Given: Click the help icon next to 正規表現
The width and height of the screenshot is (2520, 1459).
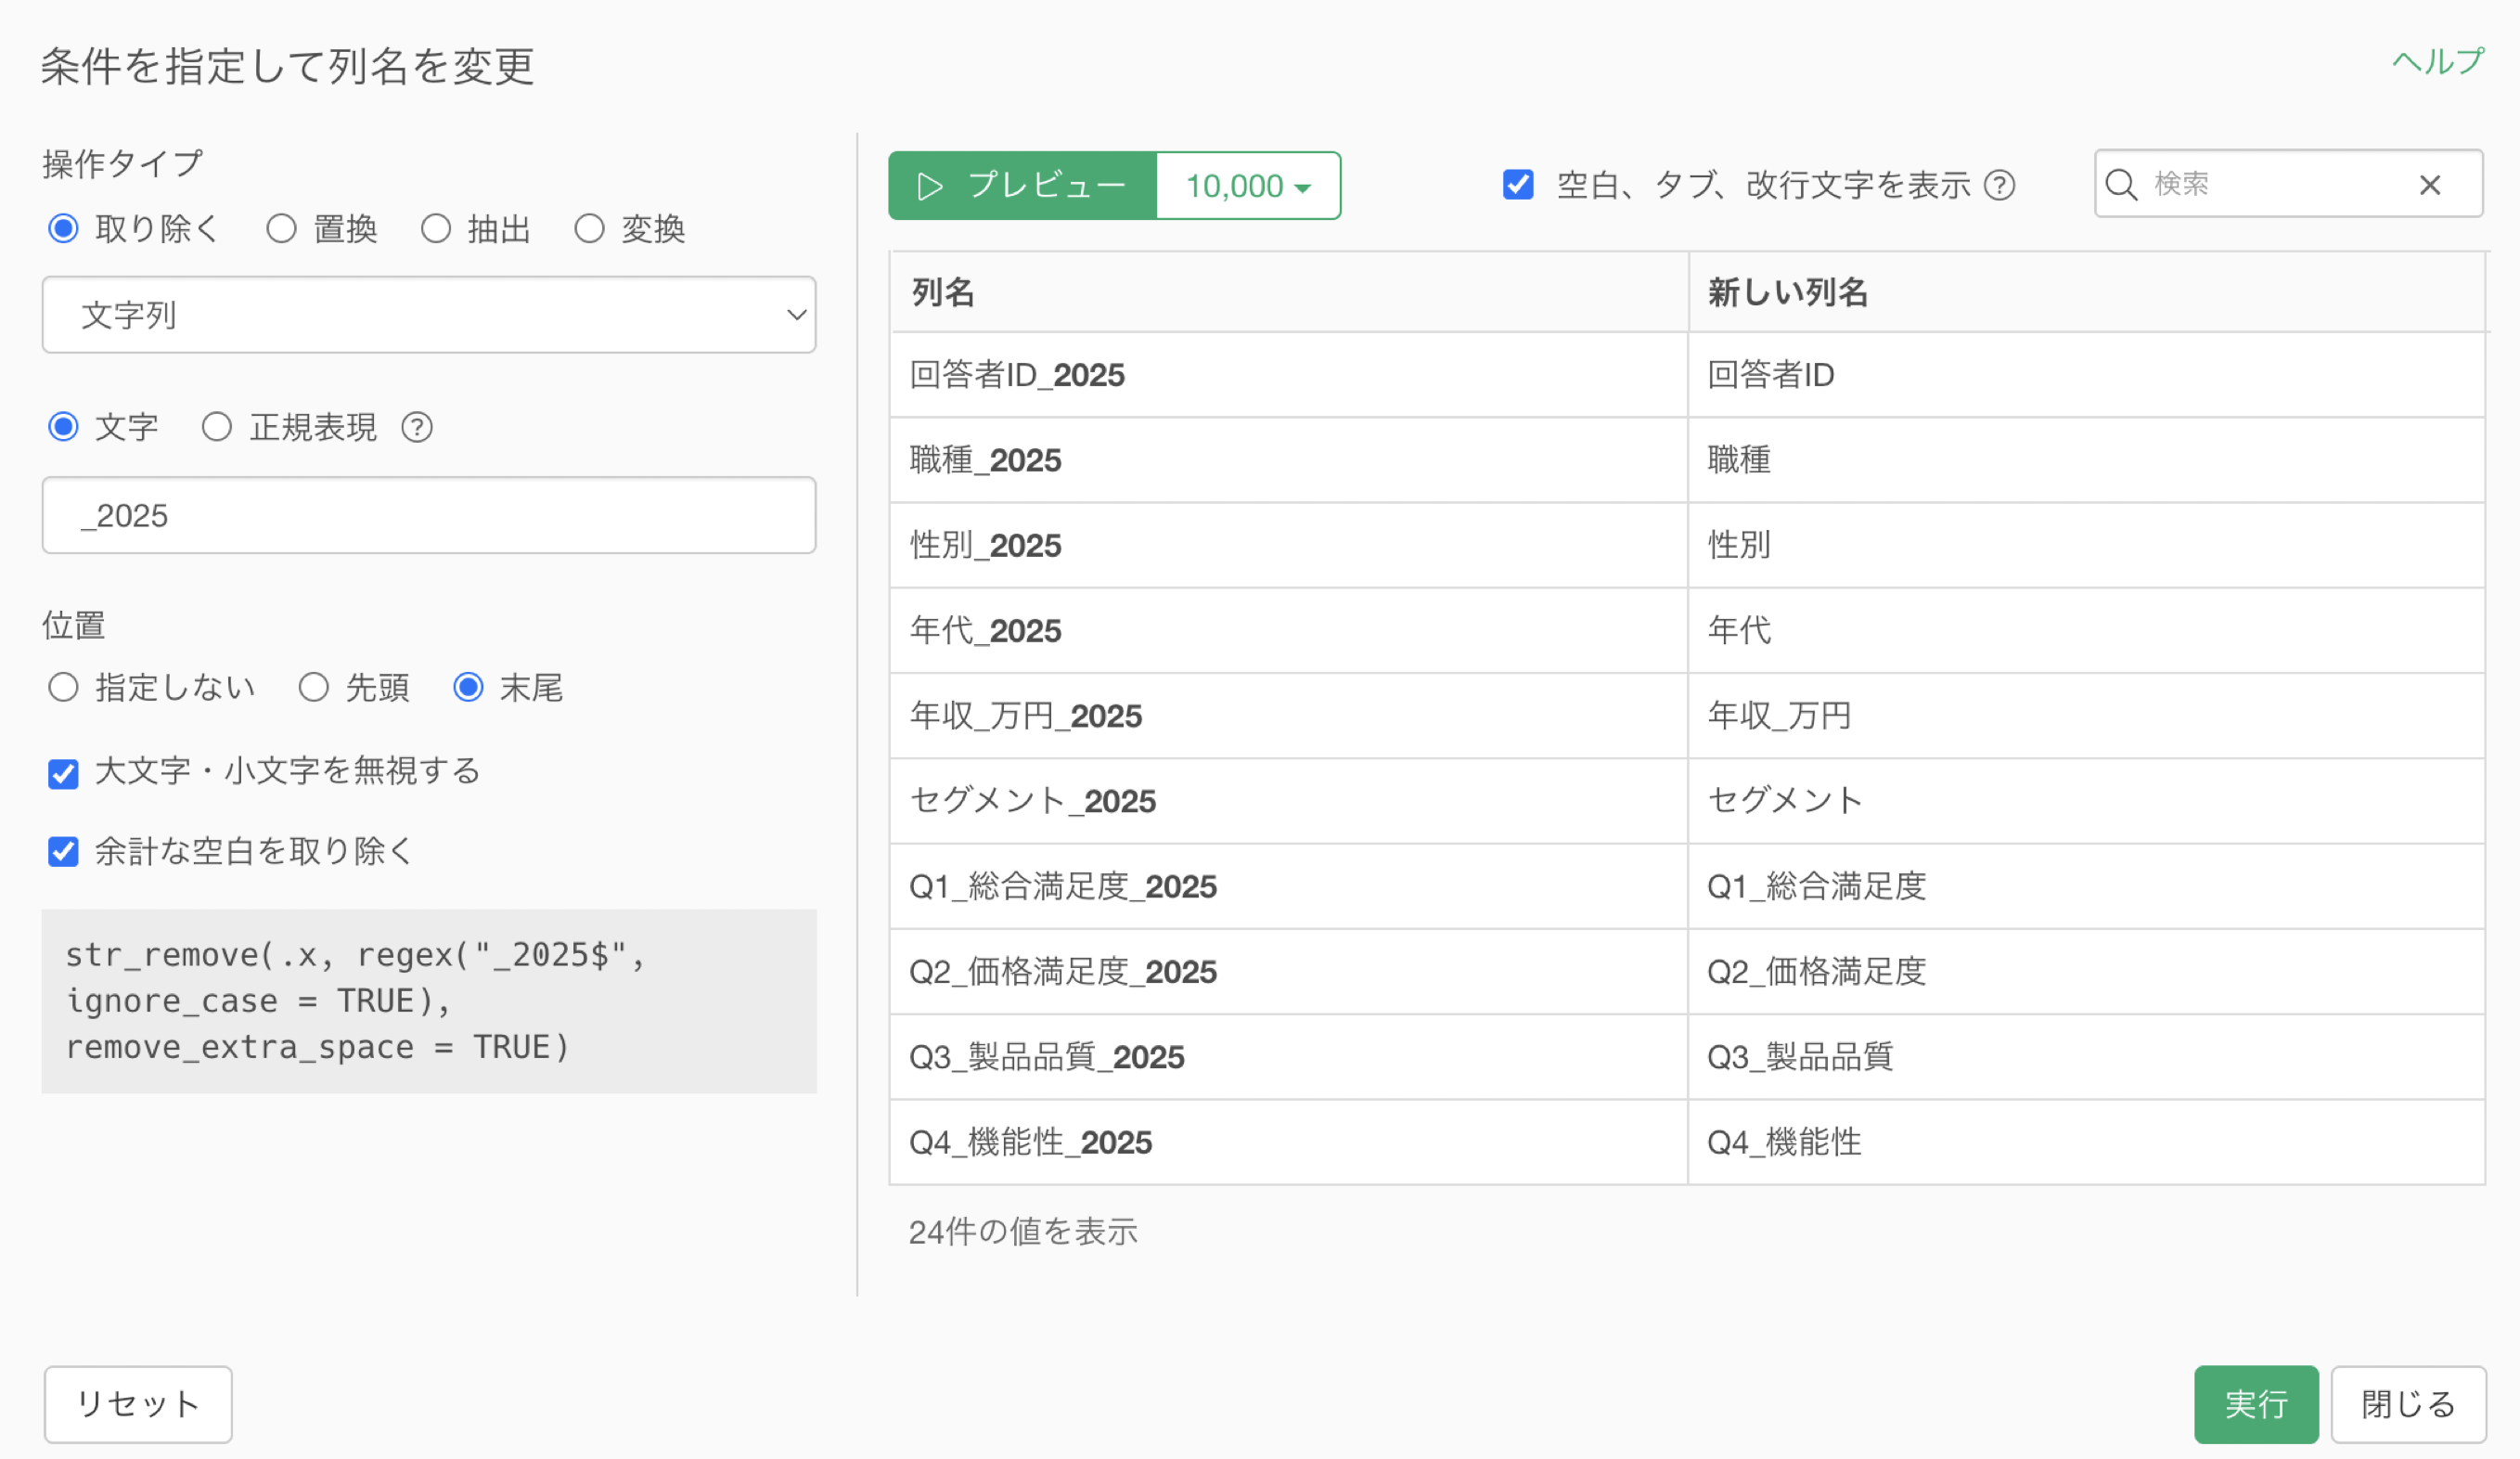Looking at the screenshot, I should (417, 428).
